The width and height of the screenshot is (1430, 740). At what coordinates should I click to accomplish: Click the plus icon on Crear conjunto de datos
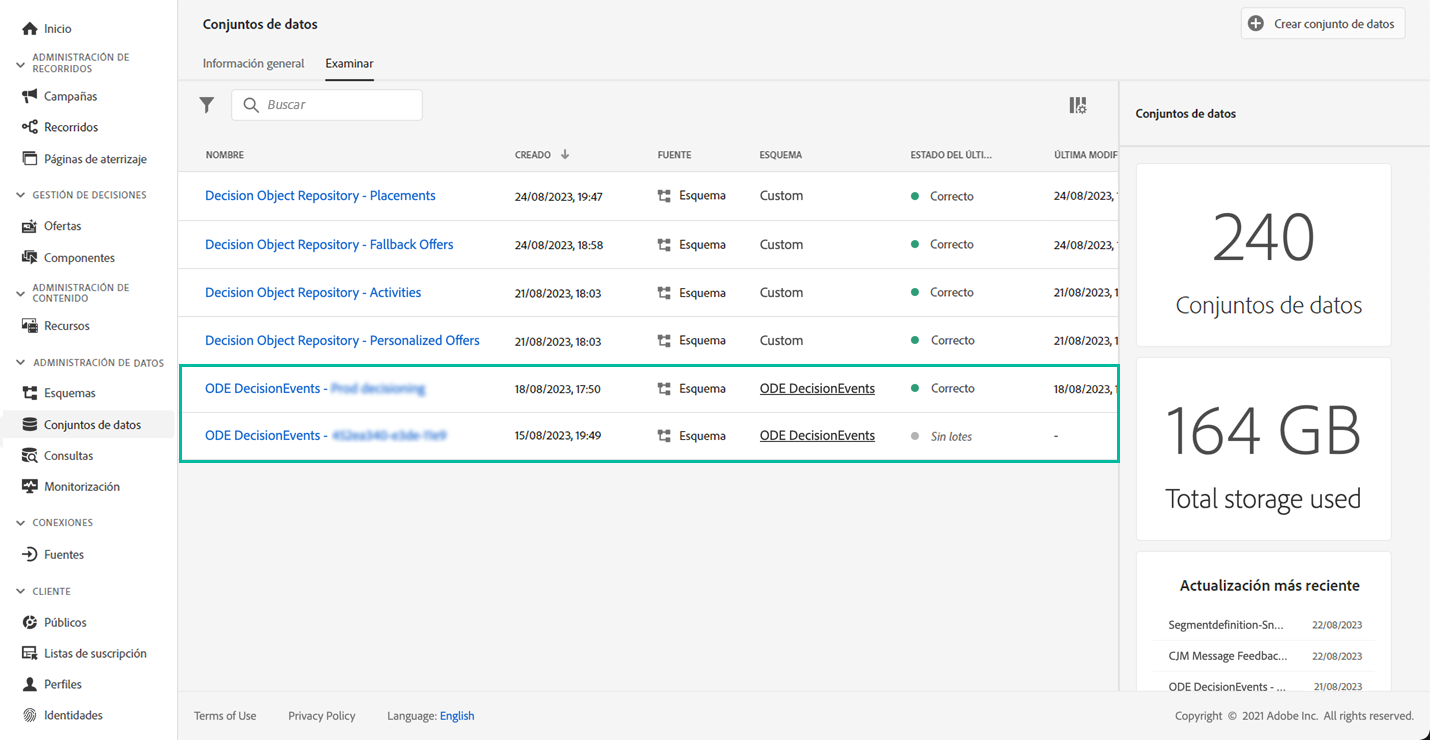[x=1256, y=24]
